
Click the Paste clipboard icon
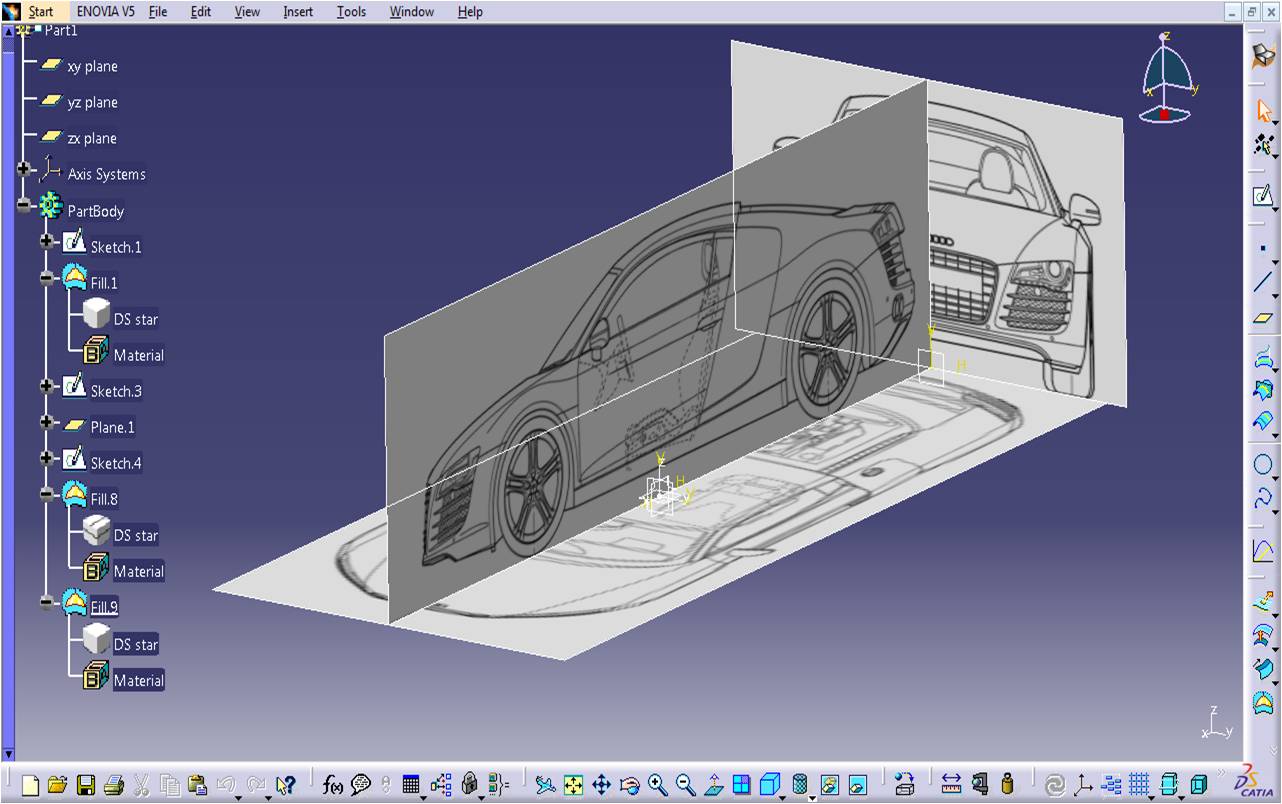197,785
